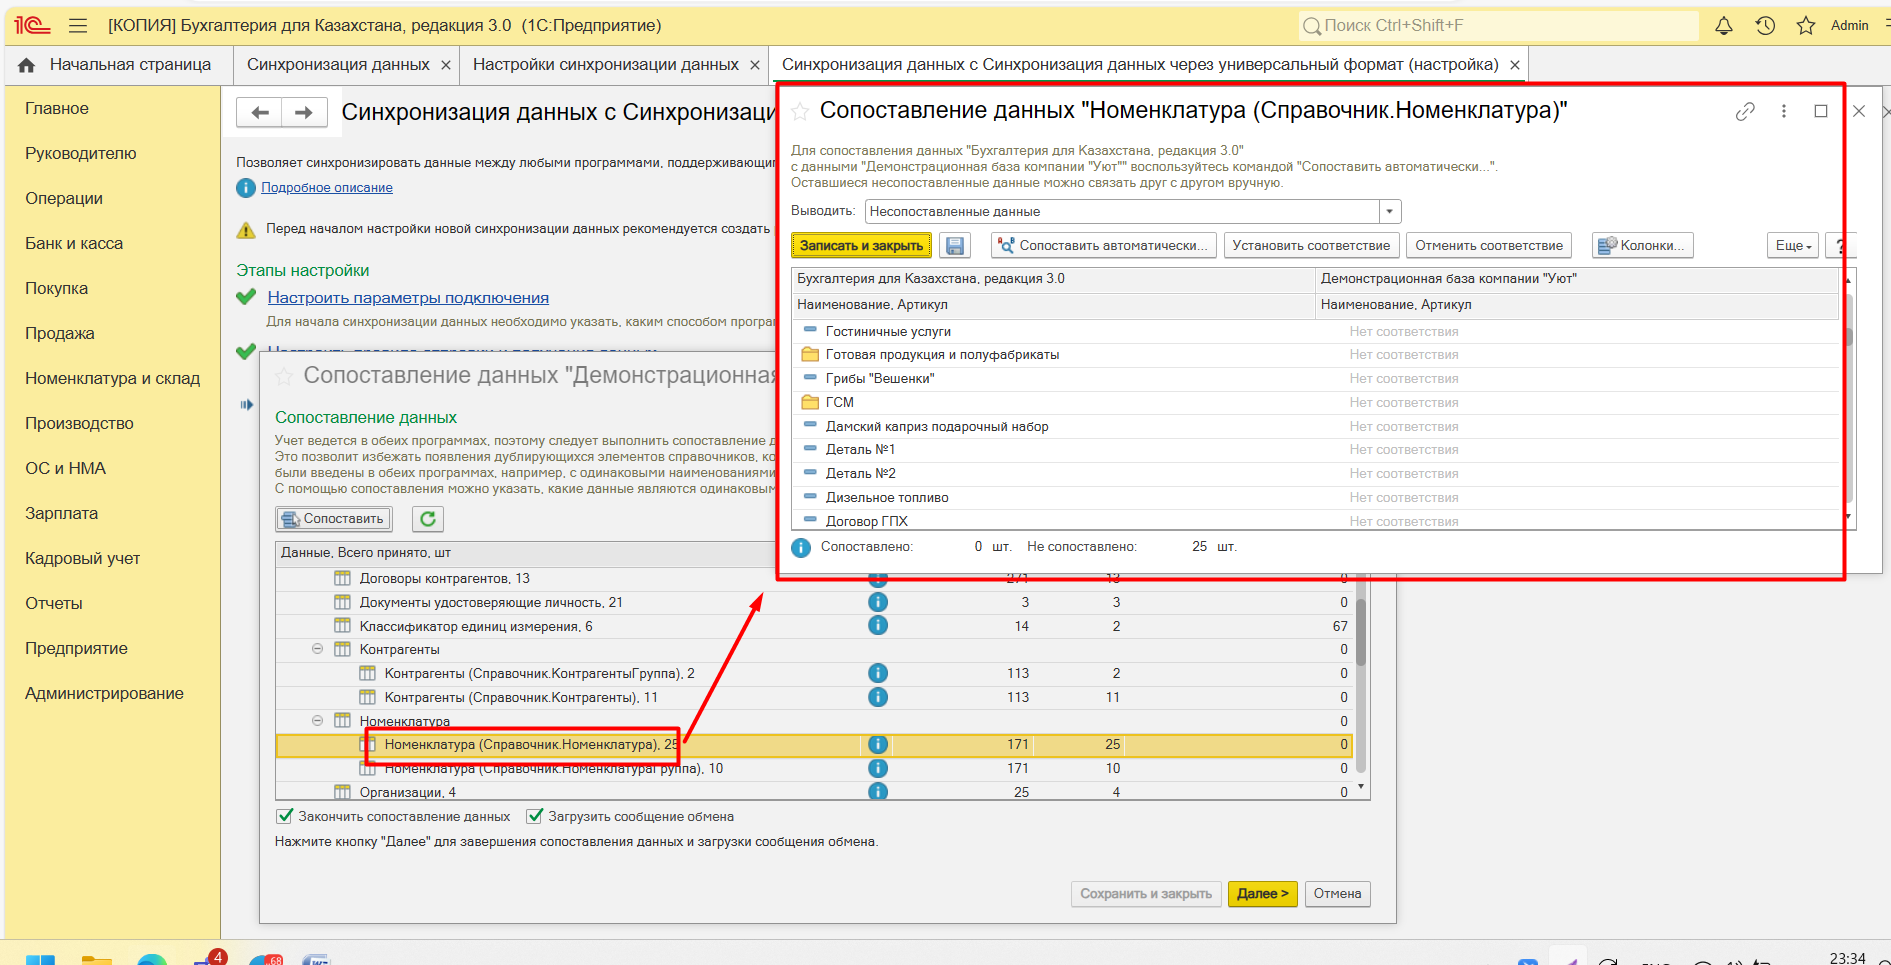The width and height of the screenshot is (1891, 965).
Task: Expand the 'Еще' dropdown menu
Action: (x=1793, y=246)
